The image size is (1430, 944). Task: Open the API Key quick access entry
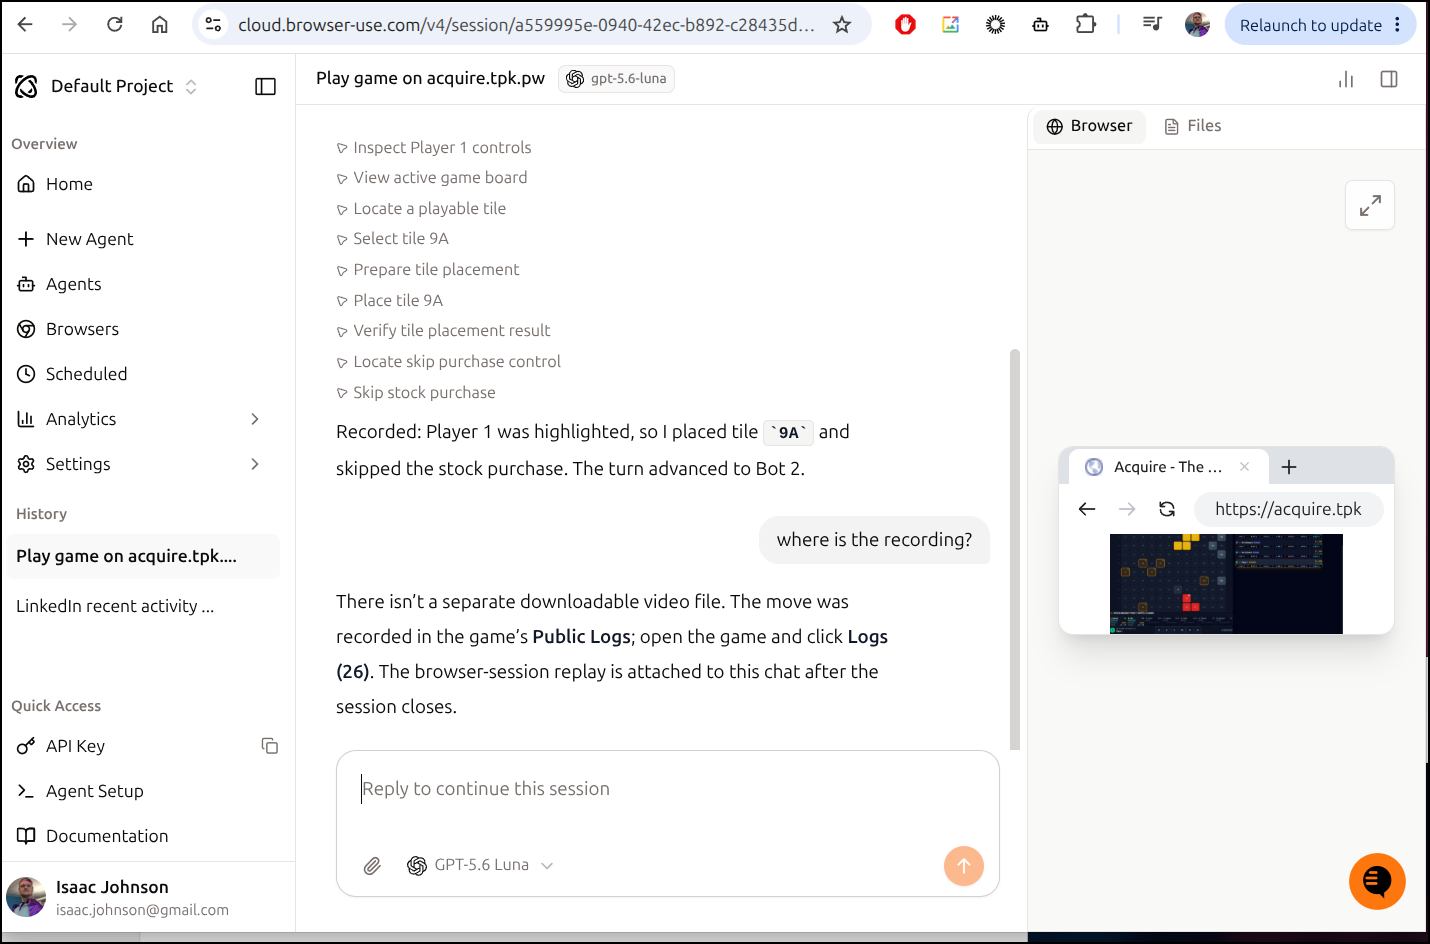(75, 746)
